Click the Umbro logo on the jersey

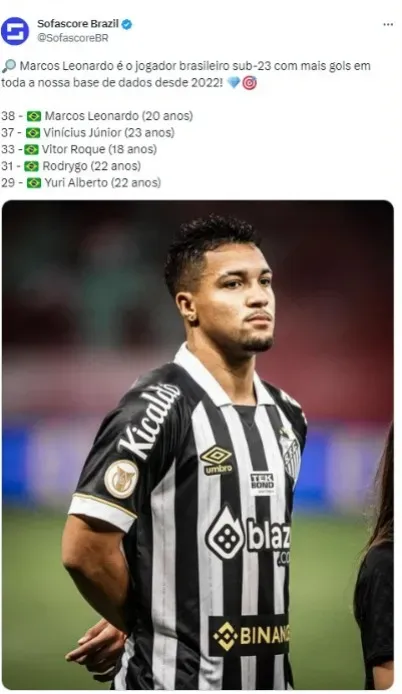pyautogui.click(x=216, y=460)
